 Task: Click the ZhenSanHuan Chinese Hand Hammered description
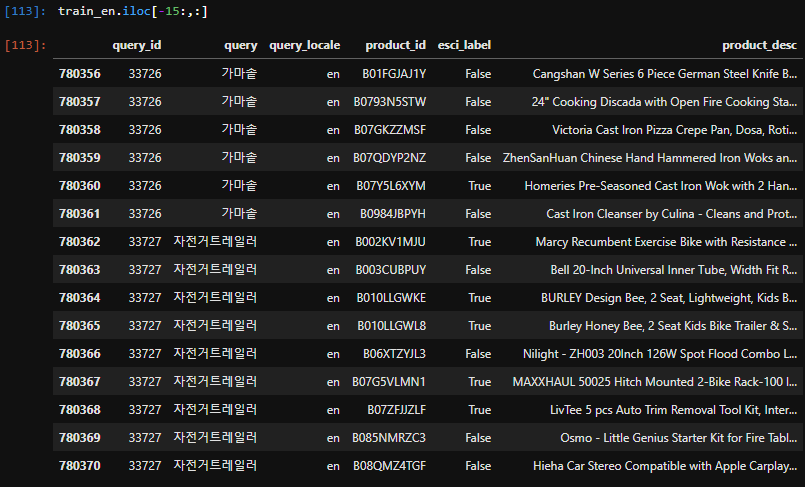[650, 158]
